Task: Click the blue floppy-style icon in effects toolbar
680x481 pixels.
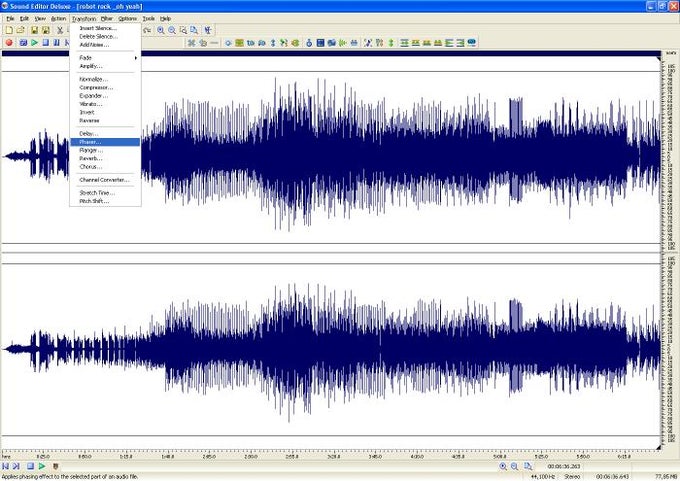Action: pos(320,43)
